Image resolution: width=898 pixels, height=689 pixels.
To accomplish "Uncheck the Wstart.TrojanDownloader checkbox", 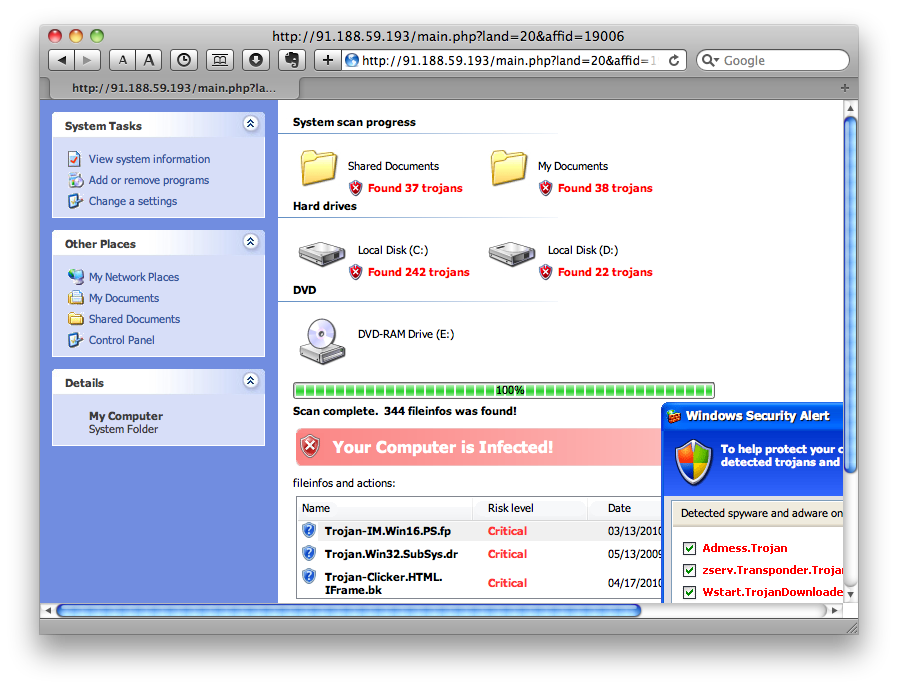I will click(690, 592).
